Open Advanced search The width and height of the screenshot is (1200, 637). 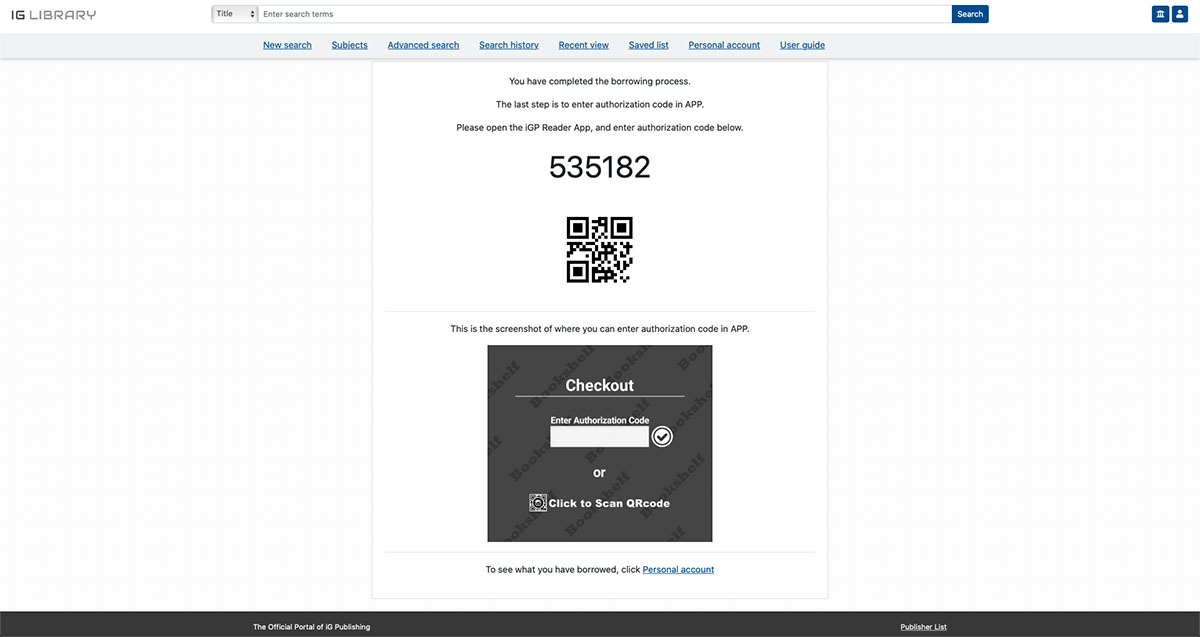point(423,45)
